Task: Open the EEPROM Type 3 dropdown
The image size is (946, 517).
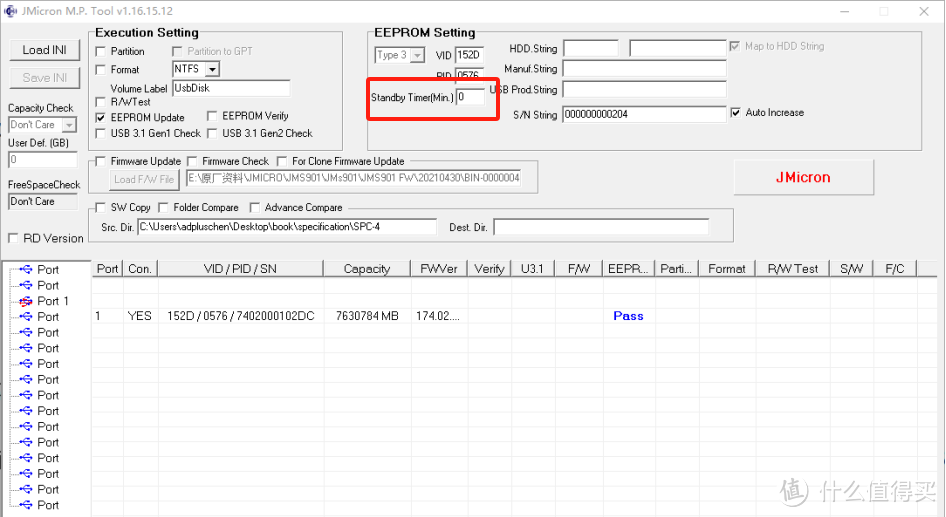Action: (417, 56)
